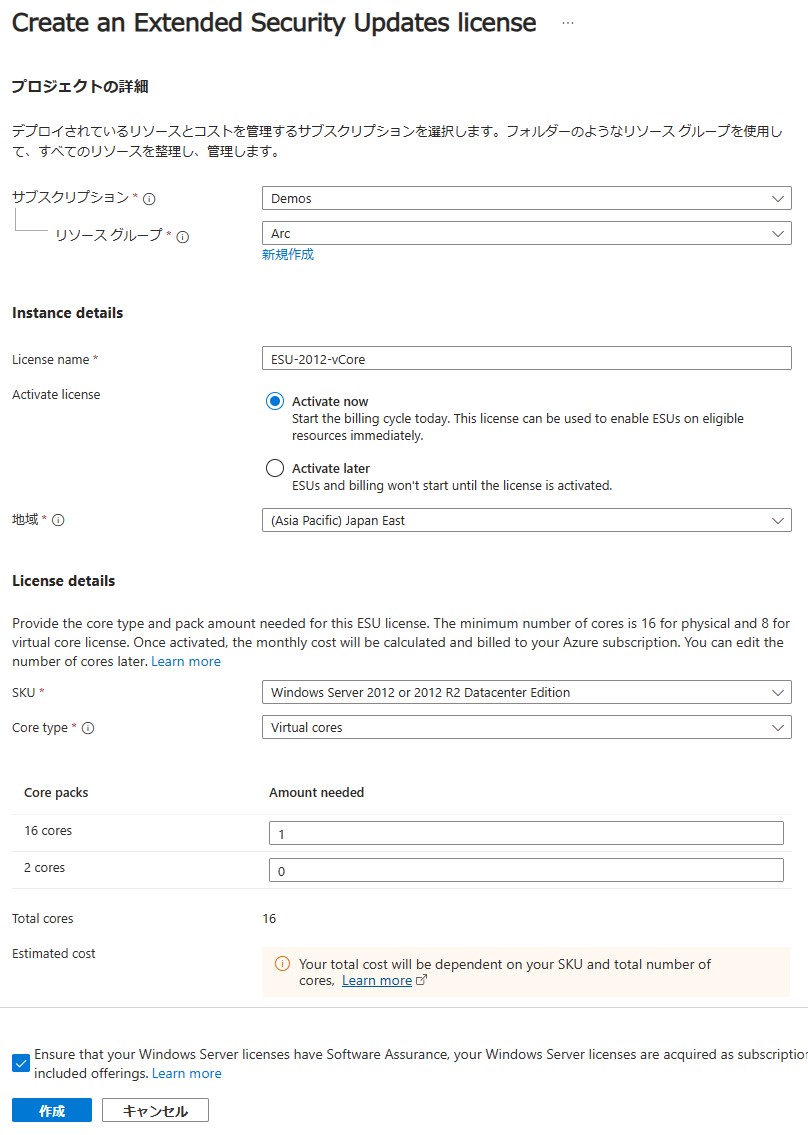Toggle the Software Assurance confirmation checkbox

[21, 1063]
